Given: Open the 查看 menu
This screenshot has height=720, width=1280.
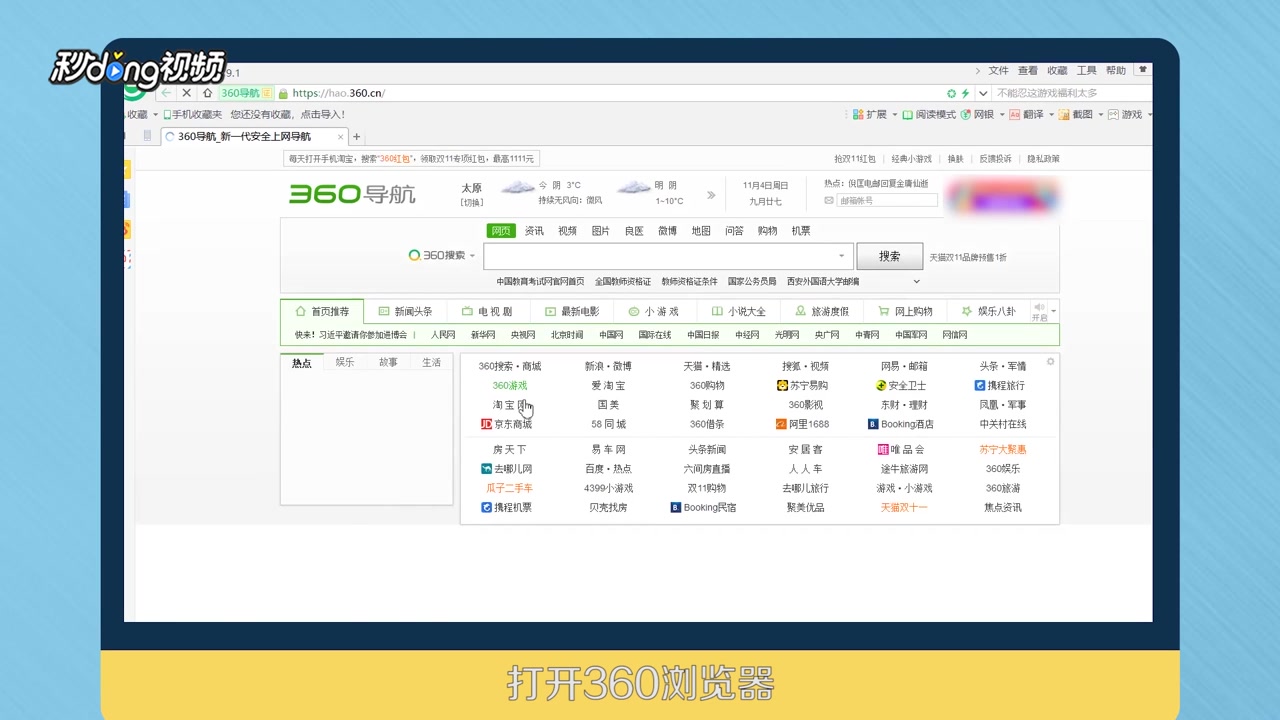Looking at the screenshot, I should (x=1027, y=71).
